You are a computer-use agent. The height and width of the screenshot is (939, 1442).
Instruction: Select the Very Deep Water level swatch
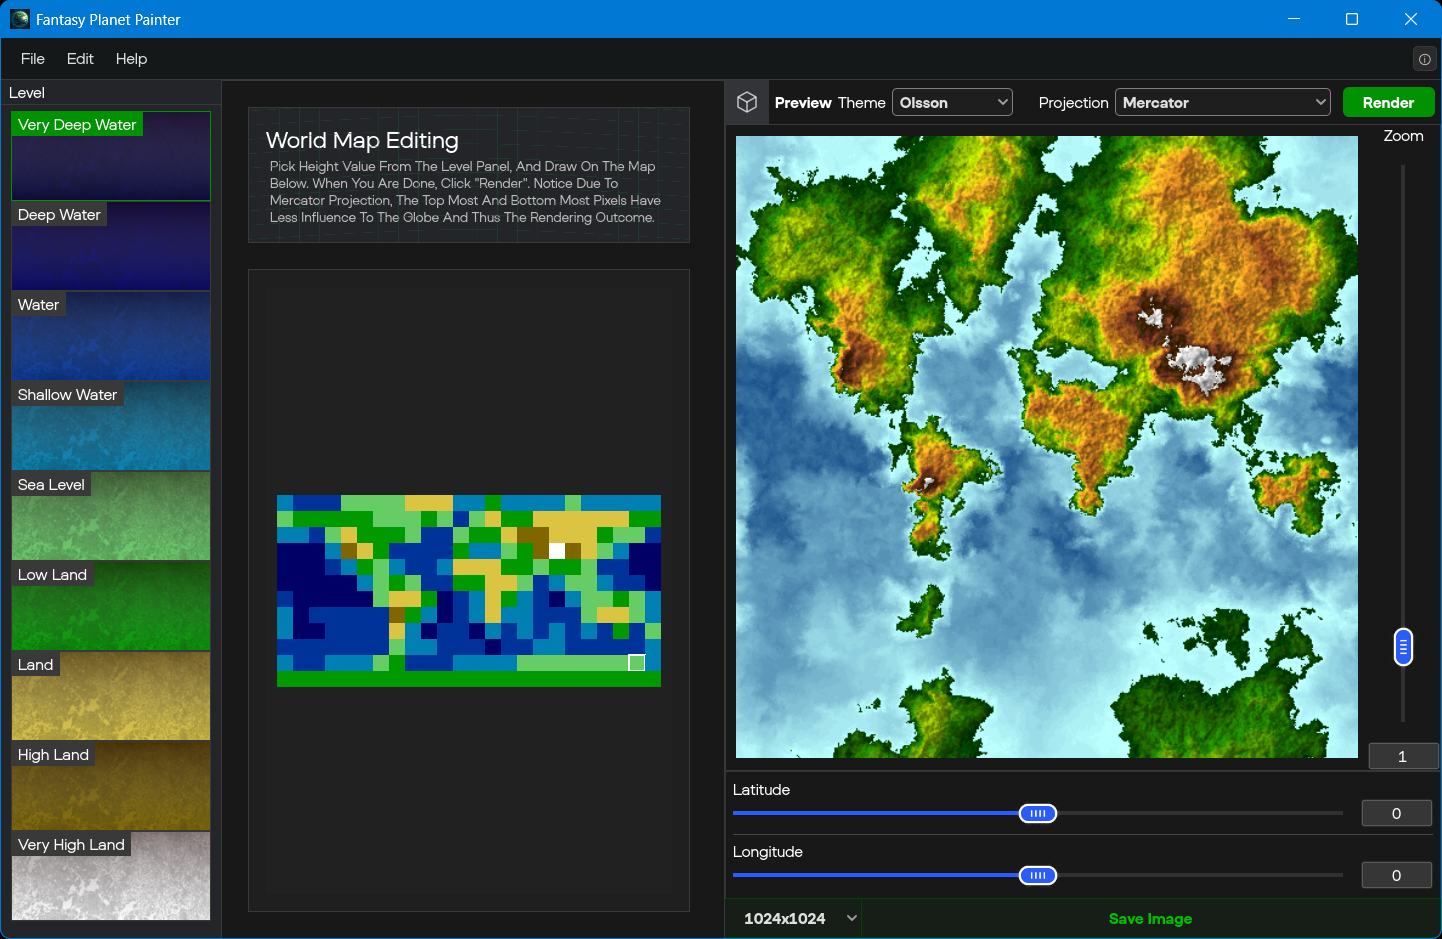(x=111, y=156)
